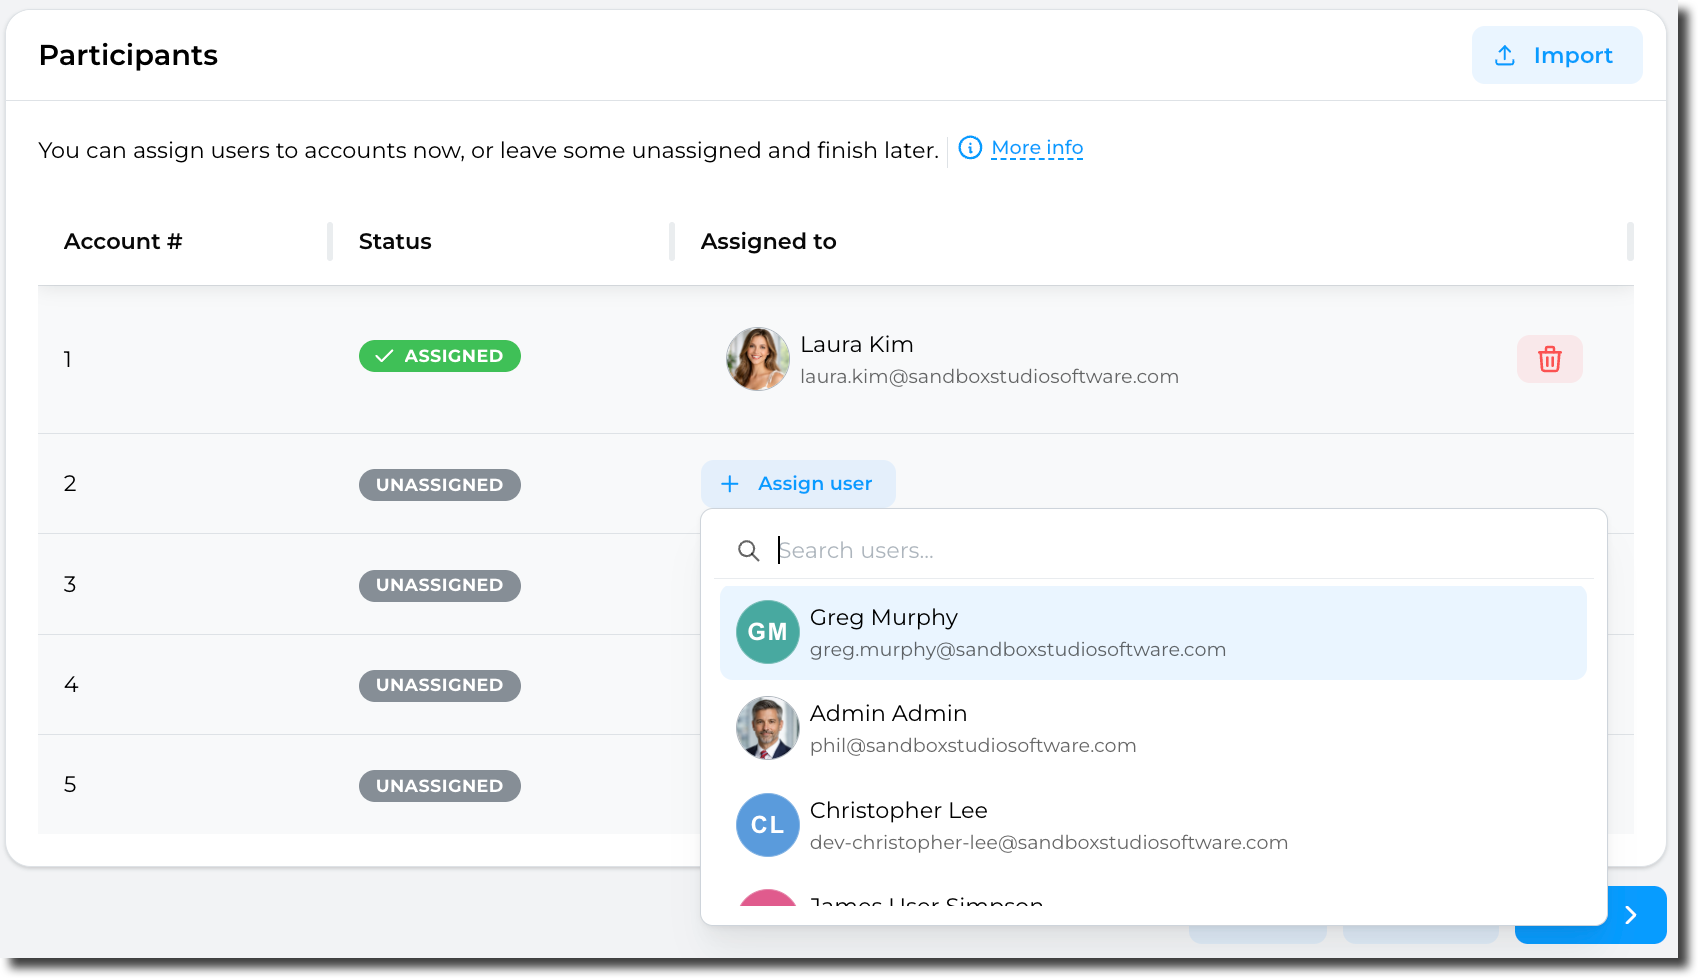Click Admin Admin's profile photo
This screenshot has width=1698, height=978.
[767, 728]
